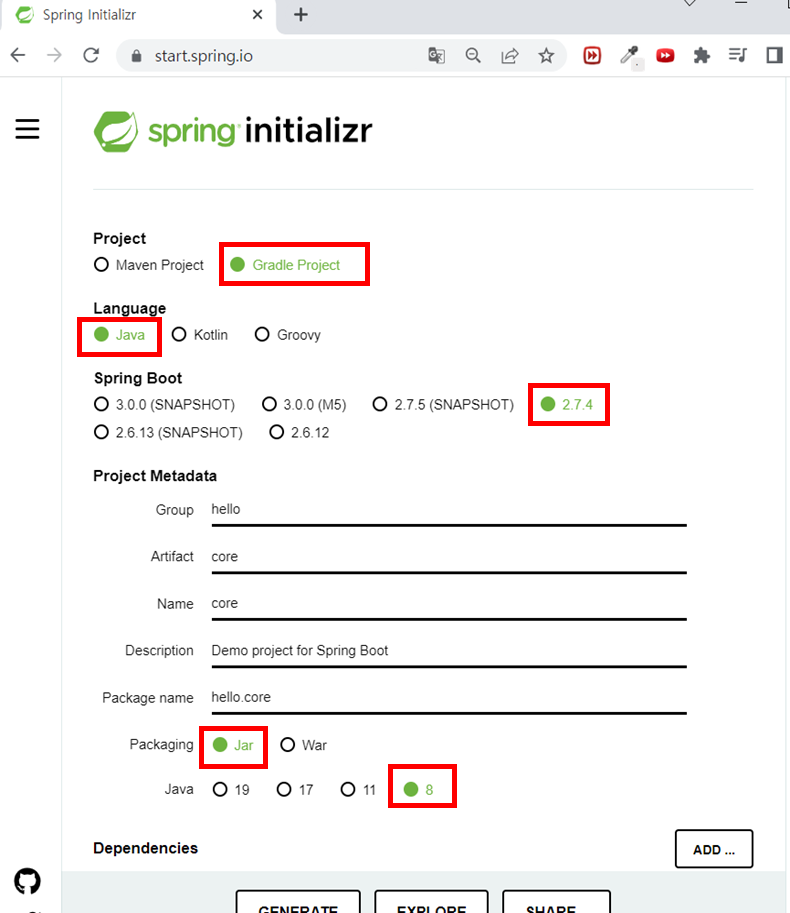The image size is (790, 913).
Task: Select Java version 17
Action: tap(295, 790)
